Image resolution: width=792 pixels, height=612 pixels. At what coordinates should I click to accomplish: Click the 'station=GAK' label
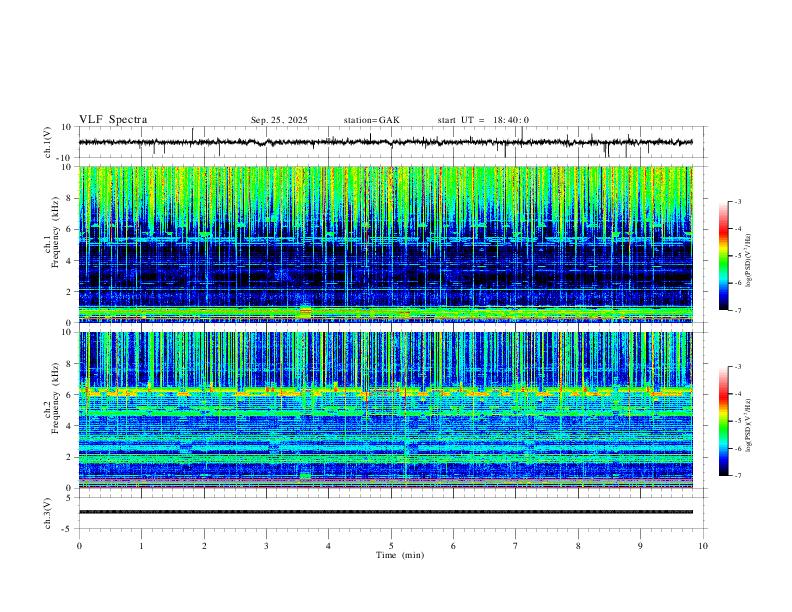click(371, 120)
